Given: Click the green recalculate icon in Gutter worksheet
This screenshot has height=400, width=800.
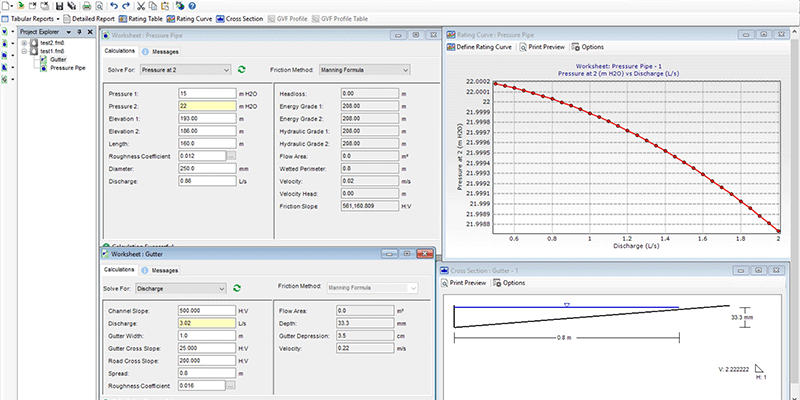Looking at the screenshot, I should pos(236,287).
